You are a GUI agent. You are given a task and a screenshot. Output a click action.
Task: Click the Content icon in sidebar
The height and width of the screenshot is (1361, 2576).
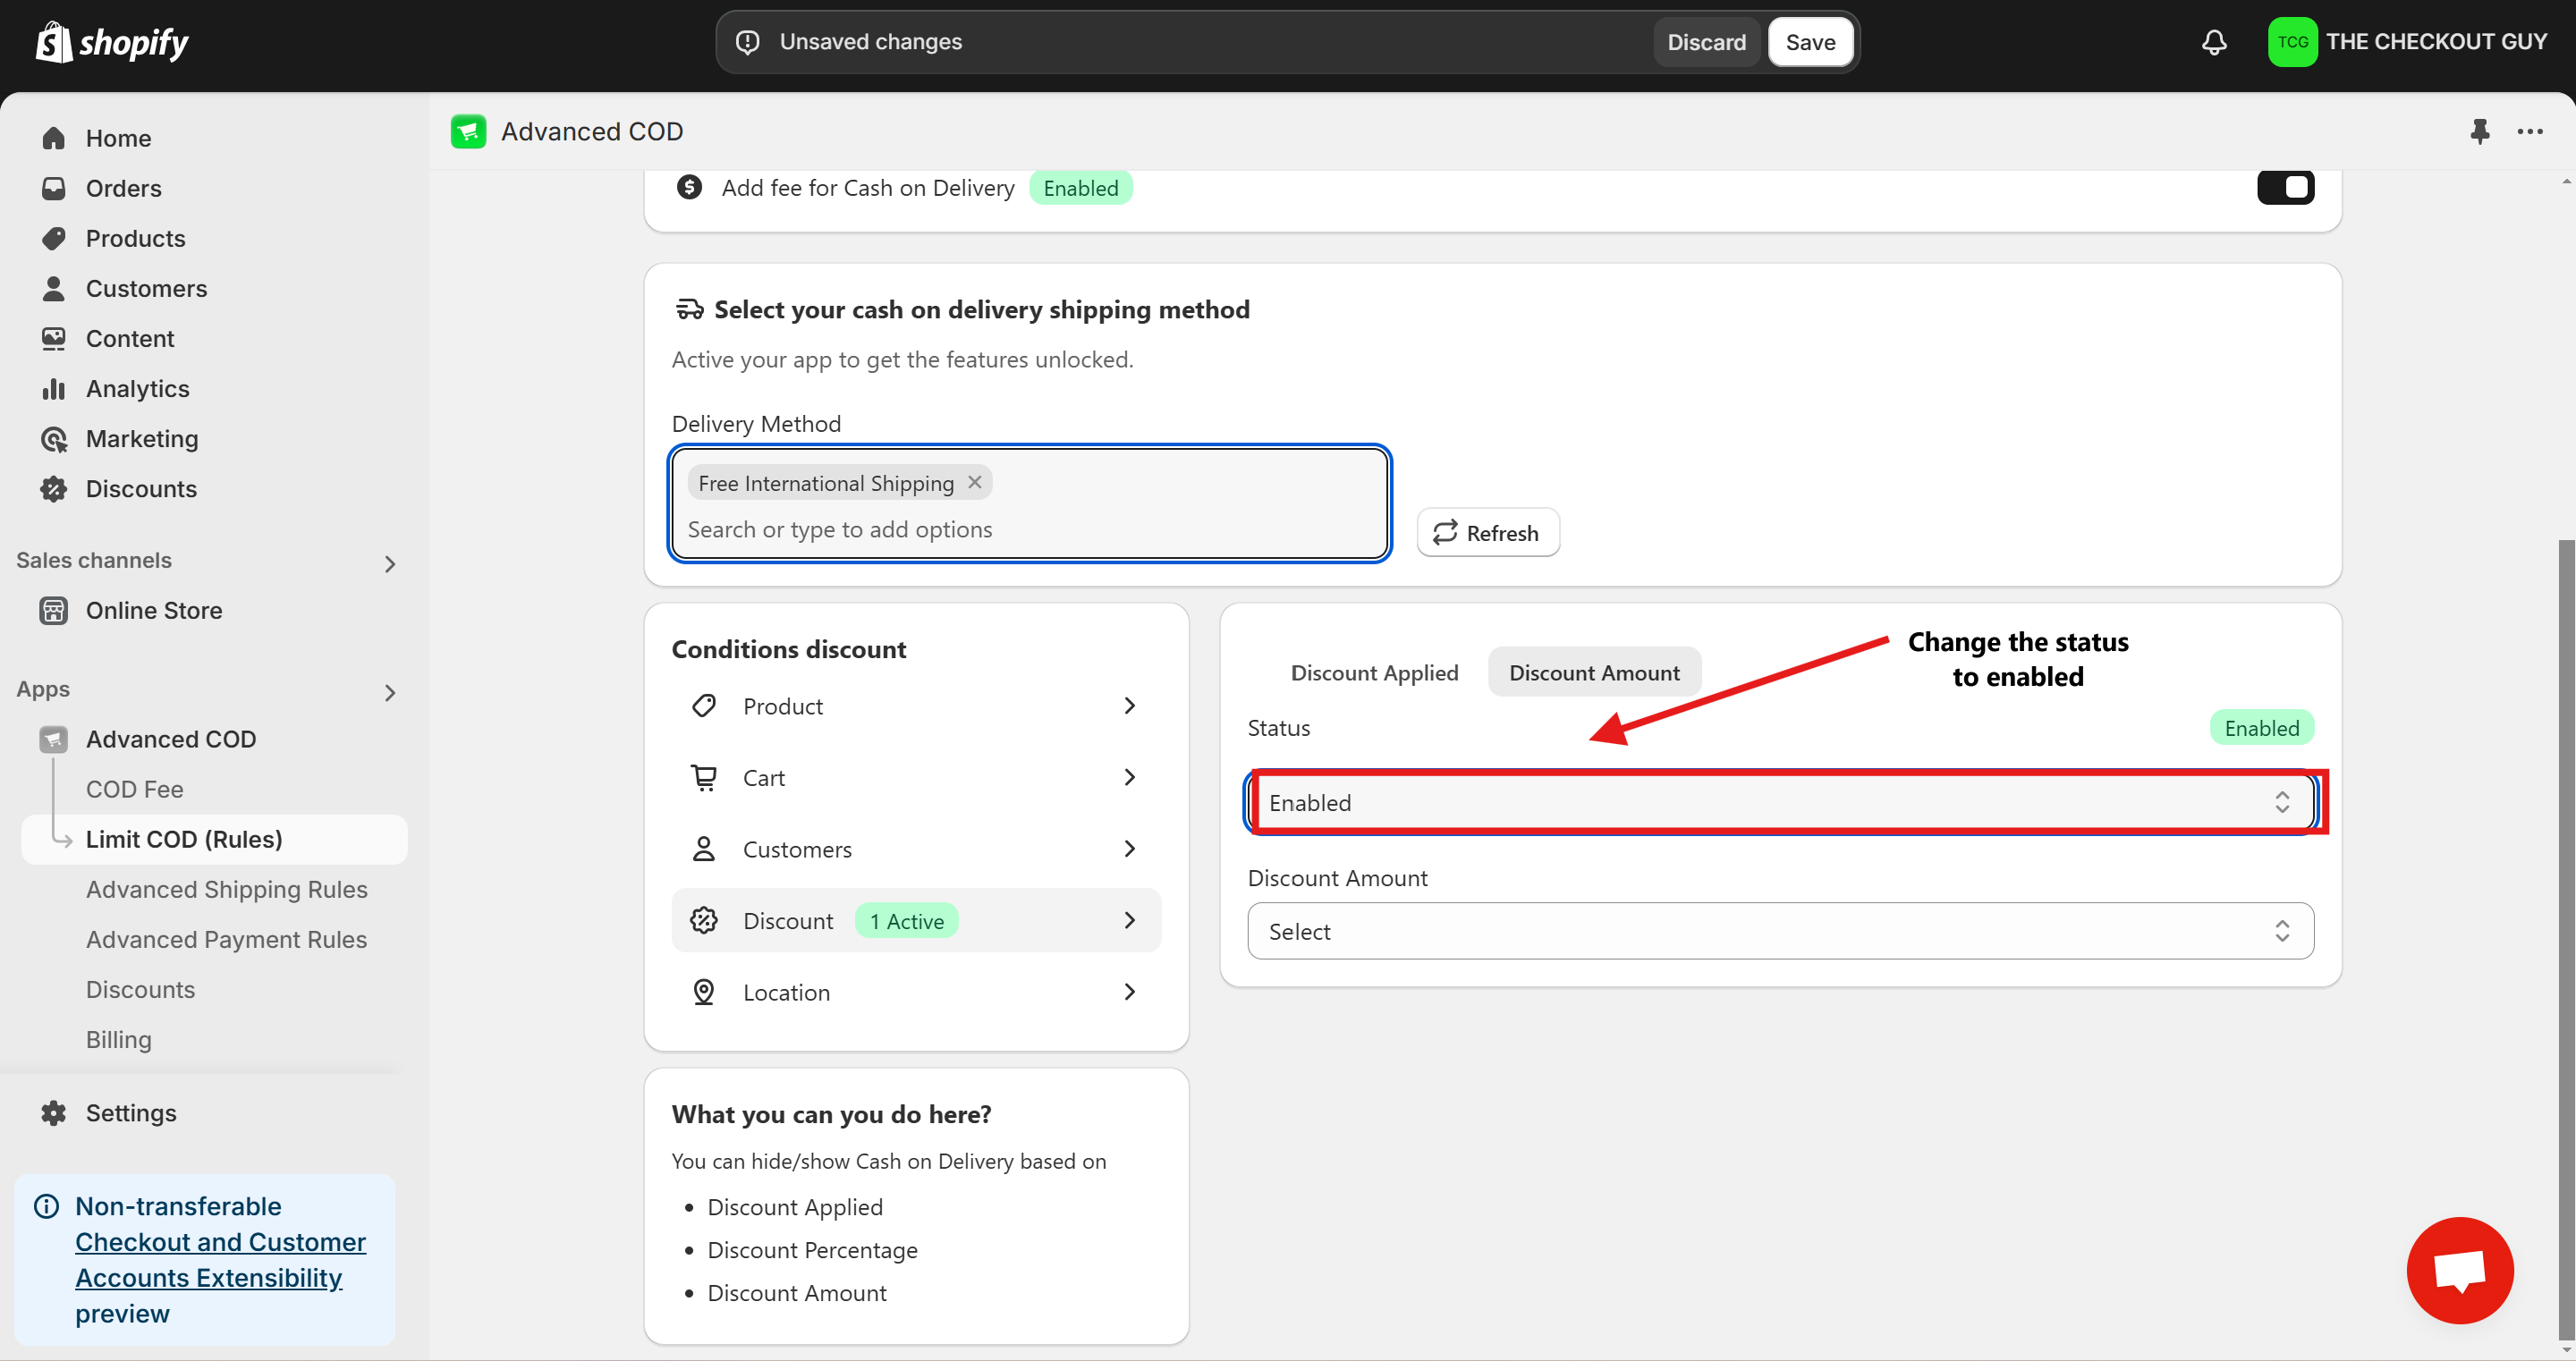54,338
